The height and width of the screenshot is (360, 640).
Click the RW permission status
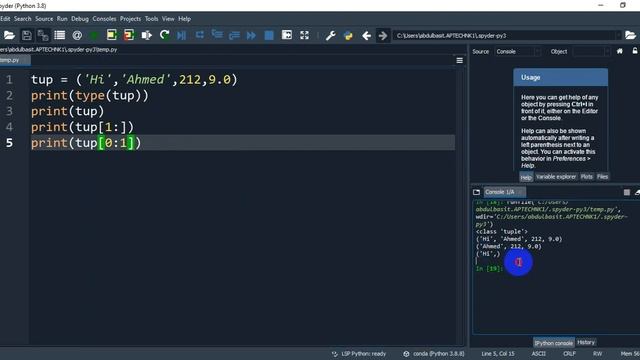(597, 354)
